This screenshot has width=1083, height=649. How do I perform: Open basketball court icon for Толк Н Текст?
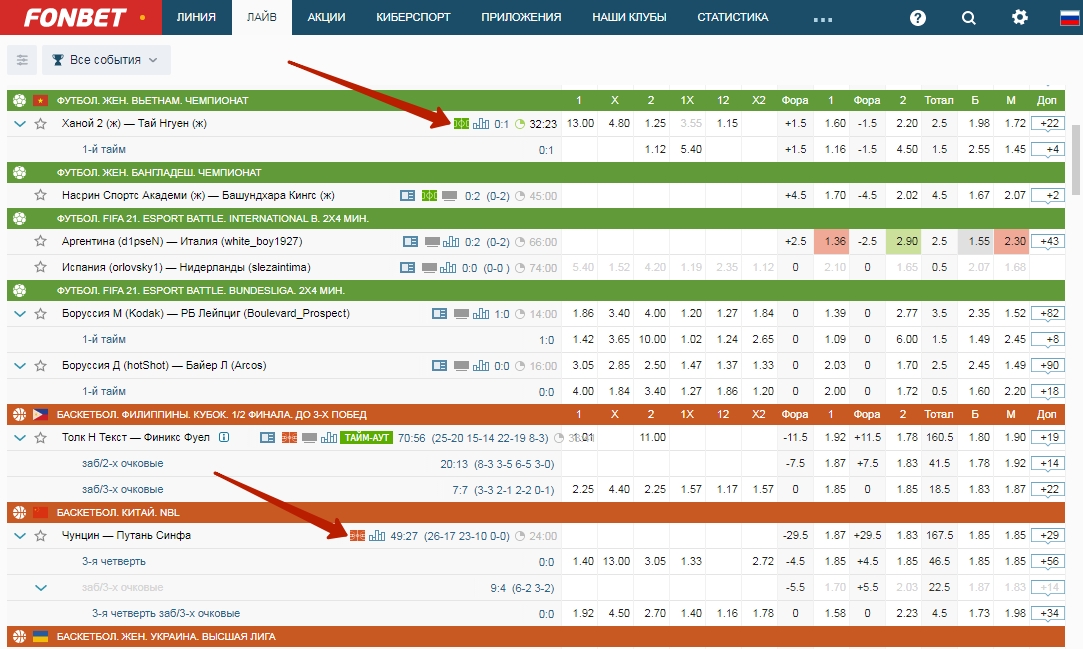pyautogui.click(x=289, y=438)
